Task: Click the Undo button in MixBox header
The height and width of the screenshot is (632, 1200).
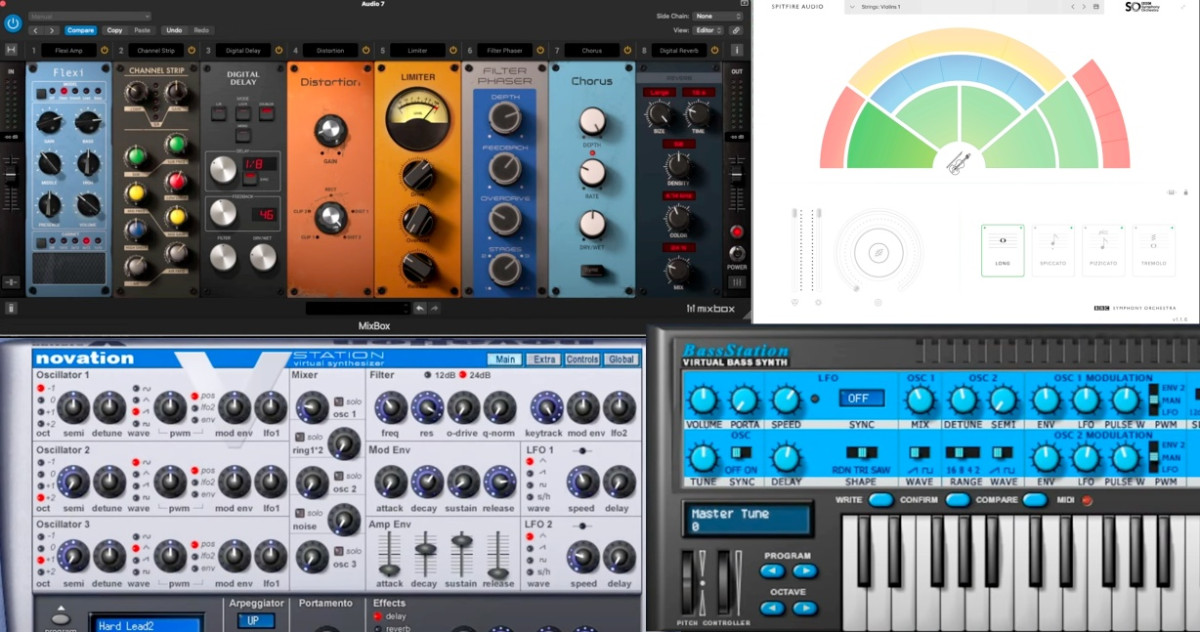Action: tap(174, 31)
